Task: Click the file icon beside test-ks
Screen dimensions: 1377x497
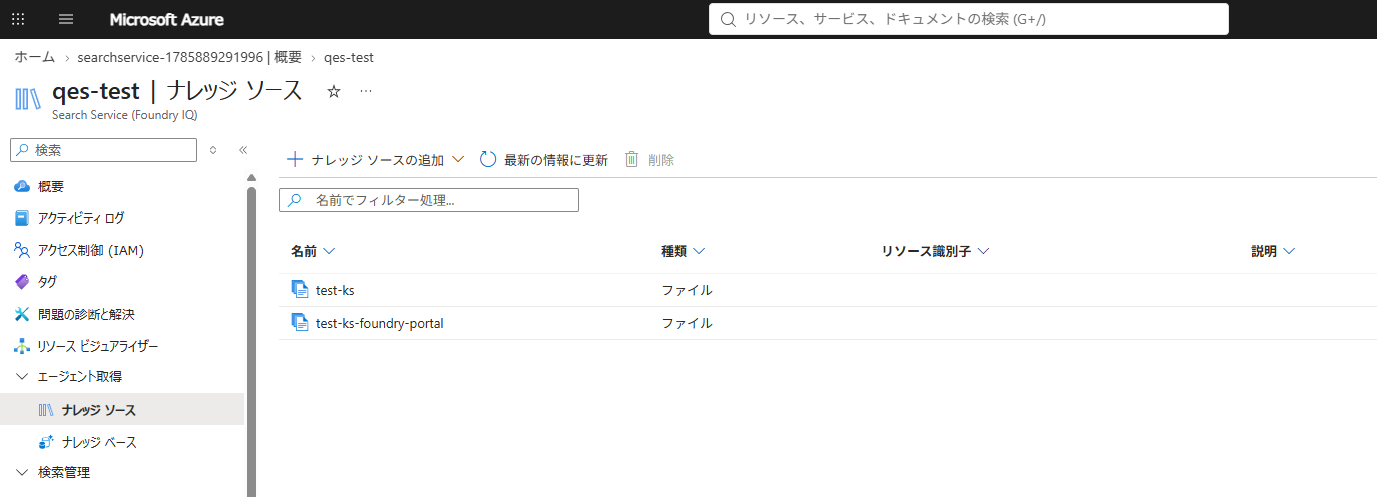Action: [300, 290]
